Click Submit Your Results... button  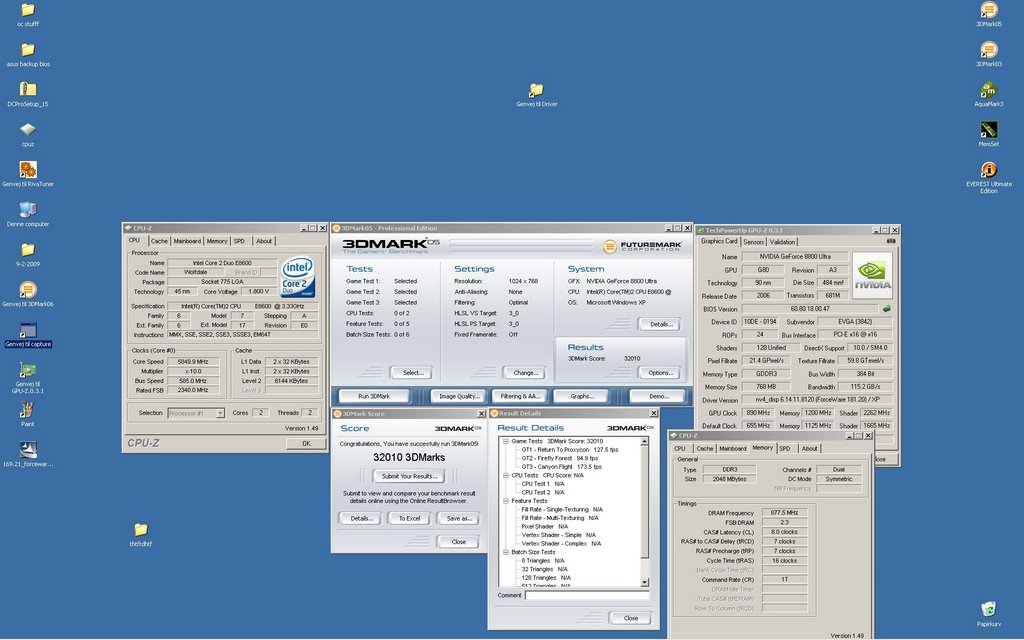(409, 476)
